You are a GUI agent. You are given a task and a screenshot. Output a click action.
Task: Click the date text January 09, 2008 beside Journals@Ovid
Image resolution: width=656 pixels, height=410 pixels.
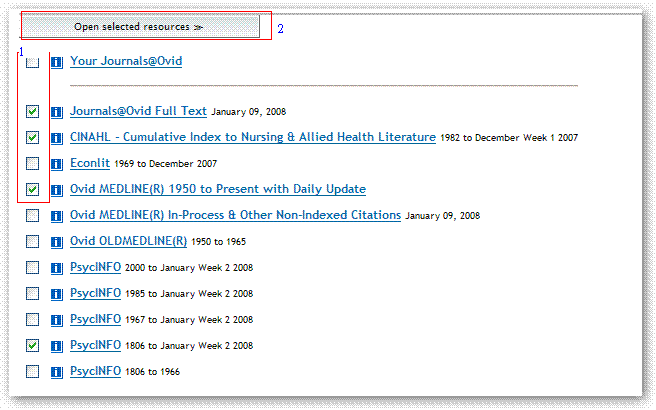(x=249, y=112)
